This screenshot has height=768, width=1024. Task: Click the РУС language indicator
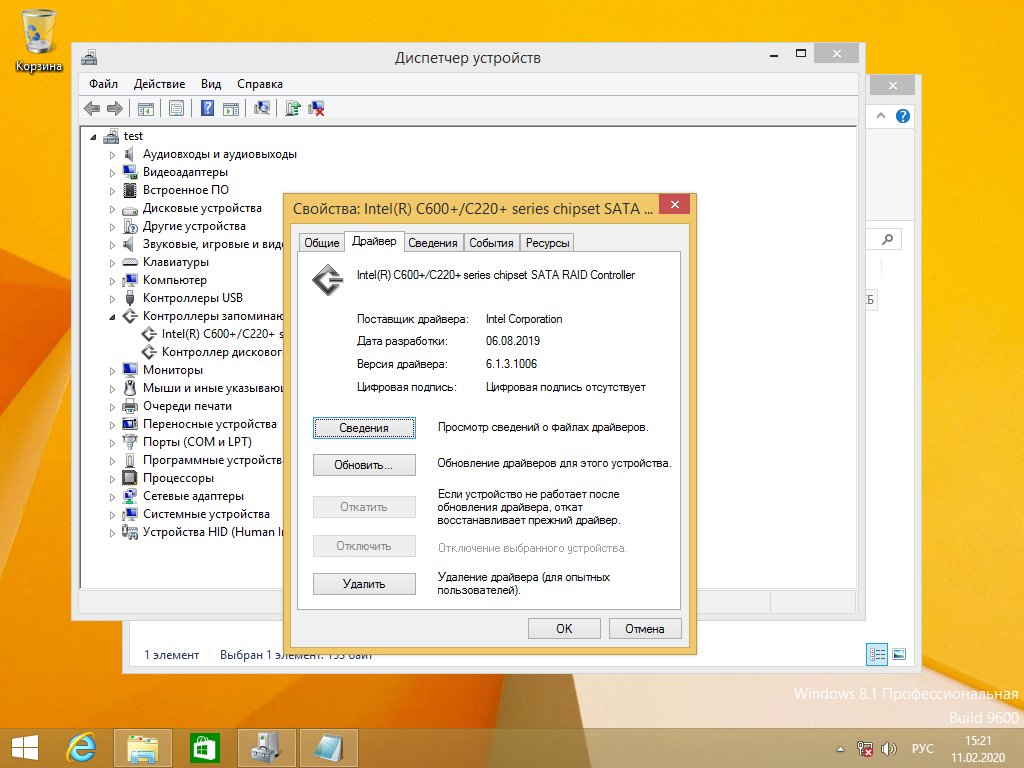[x=922, y=748]
